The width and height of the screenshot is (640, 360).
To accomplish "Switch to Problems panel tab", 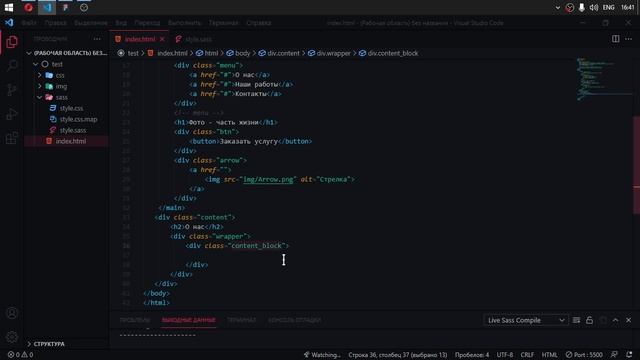I will [x=135, y=320].
